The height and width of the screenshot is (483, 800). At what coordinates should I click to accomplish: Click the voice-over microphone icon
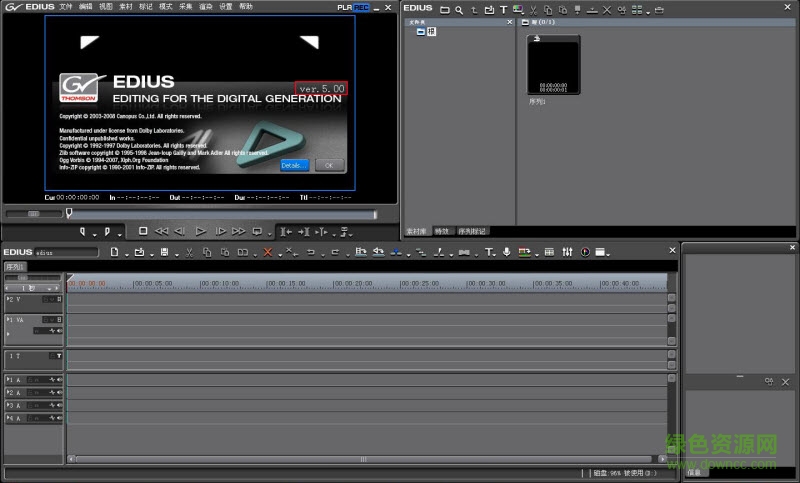click(506, 252)
